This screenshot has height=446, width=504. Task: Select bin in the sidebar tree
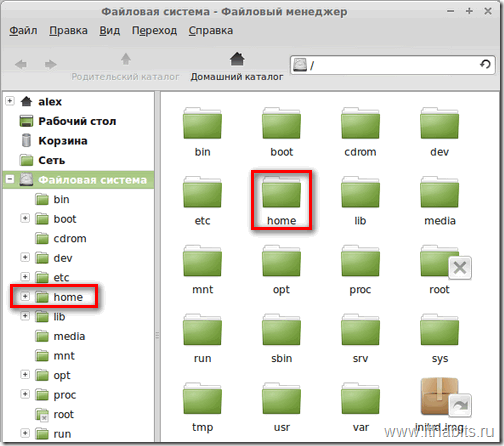tap(52, 199)
